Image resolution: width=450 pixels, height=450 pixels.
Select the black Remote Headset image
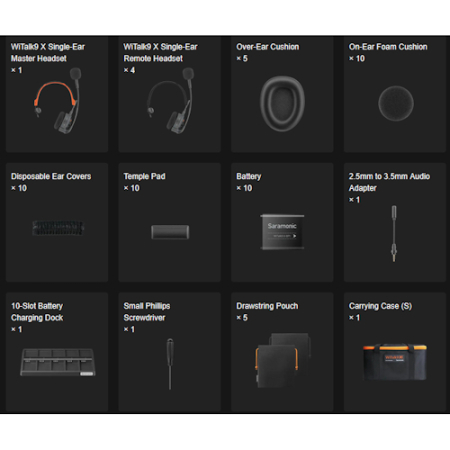pos(171,101)
